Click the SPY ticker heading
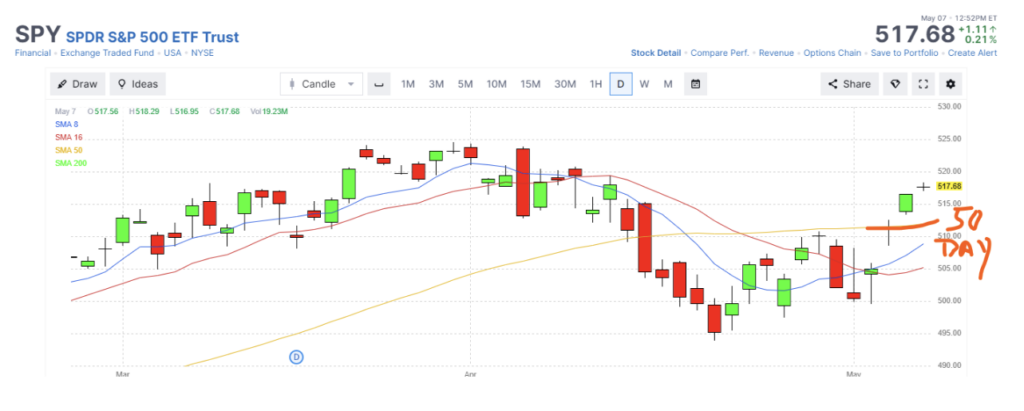The image size is (1024, 411). point(38,34)
